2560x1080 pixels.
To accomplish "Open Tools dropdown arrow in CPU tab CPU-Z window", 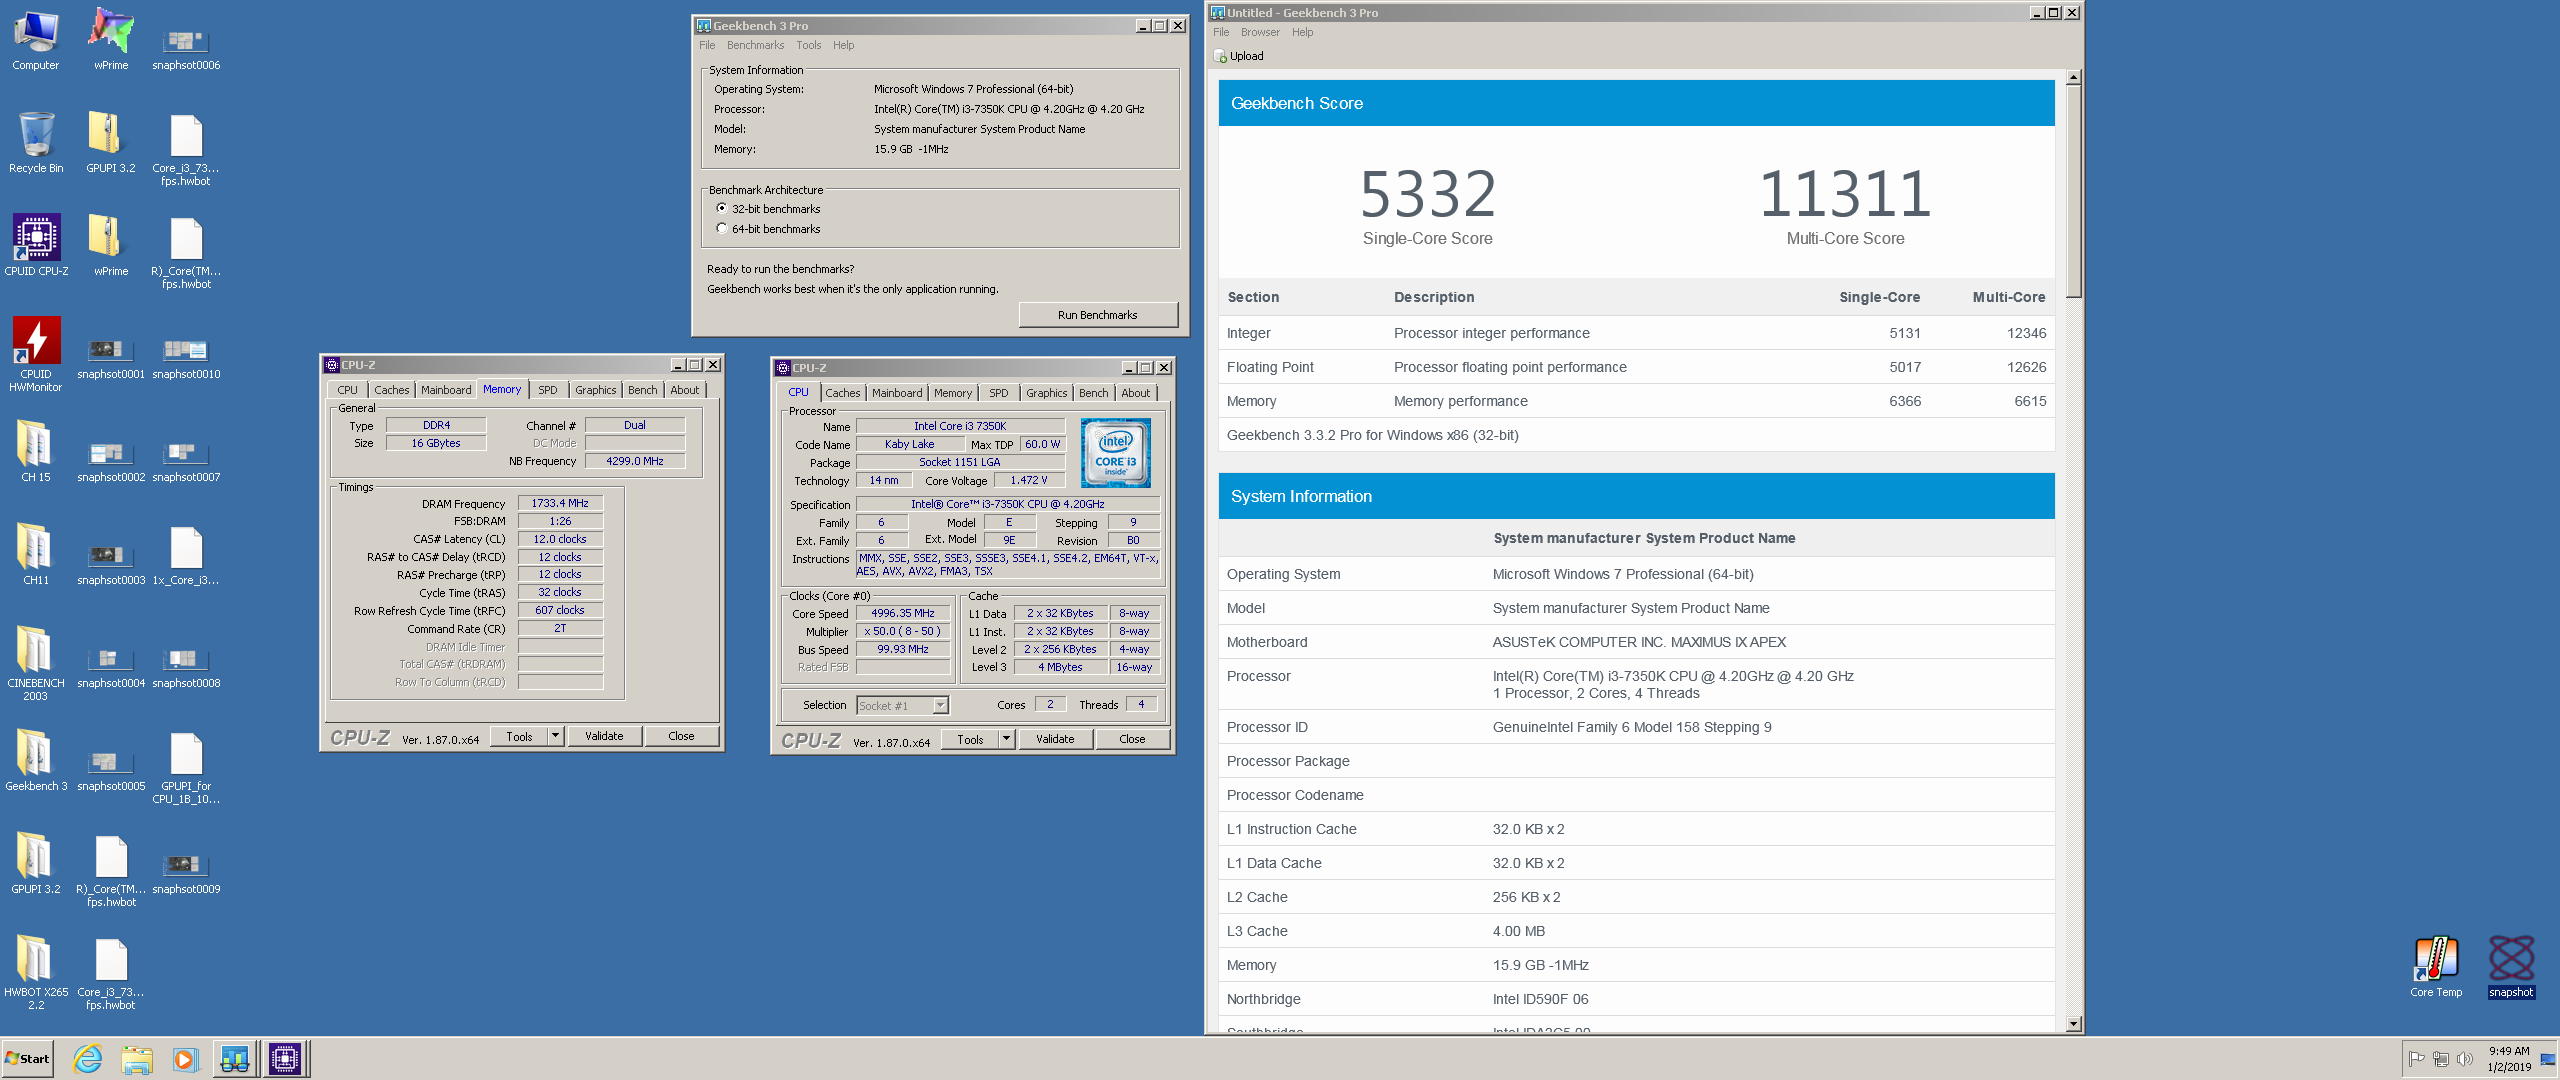I will point(1007,739).
